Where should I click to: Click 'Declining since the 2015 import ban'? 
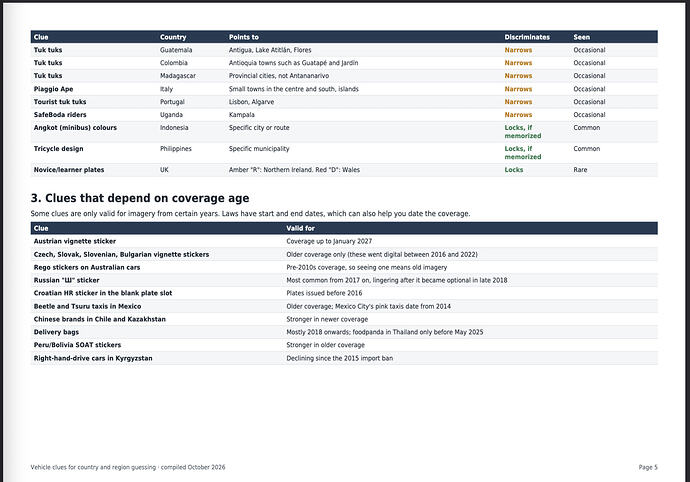(x=339, y=358)
